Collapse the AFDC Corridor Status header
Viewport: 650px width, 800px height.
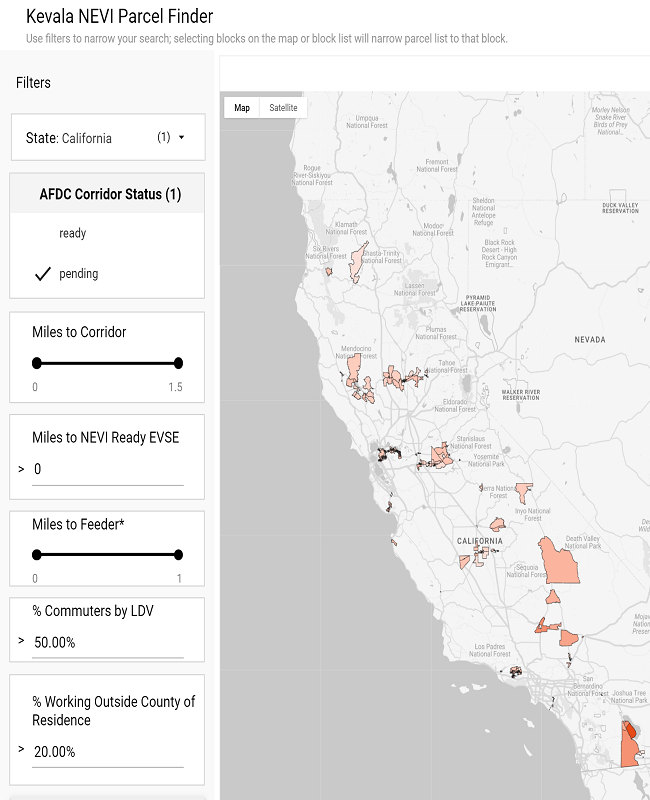[107, 193]
